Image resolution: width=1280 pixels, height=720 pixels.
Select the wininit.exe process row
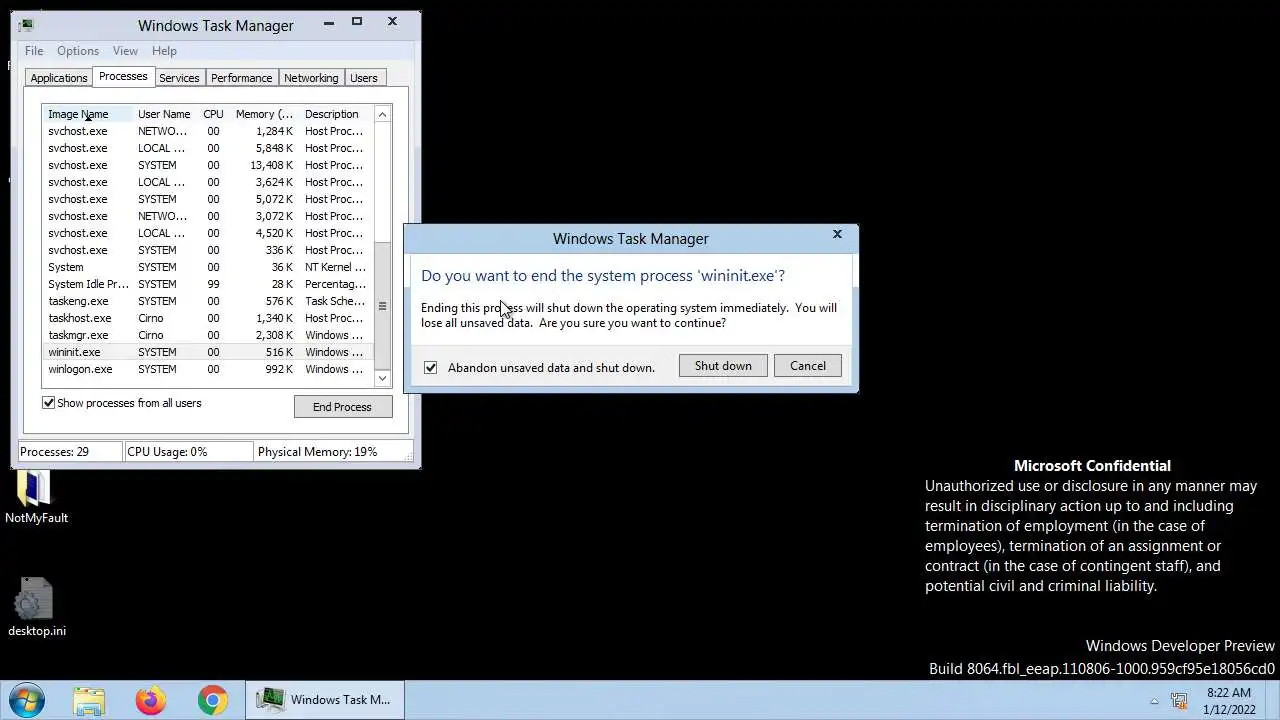[x=208, y=352]
